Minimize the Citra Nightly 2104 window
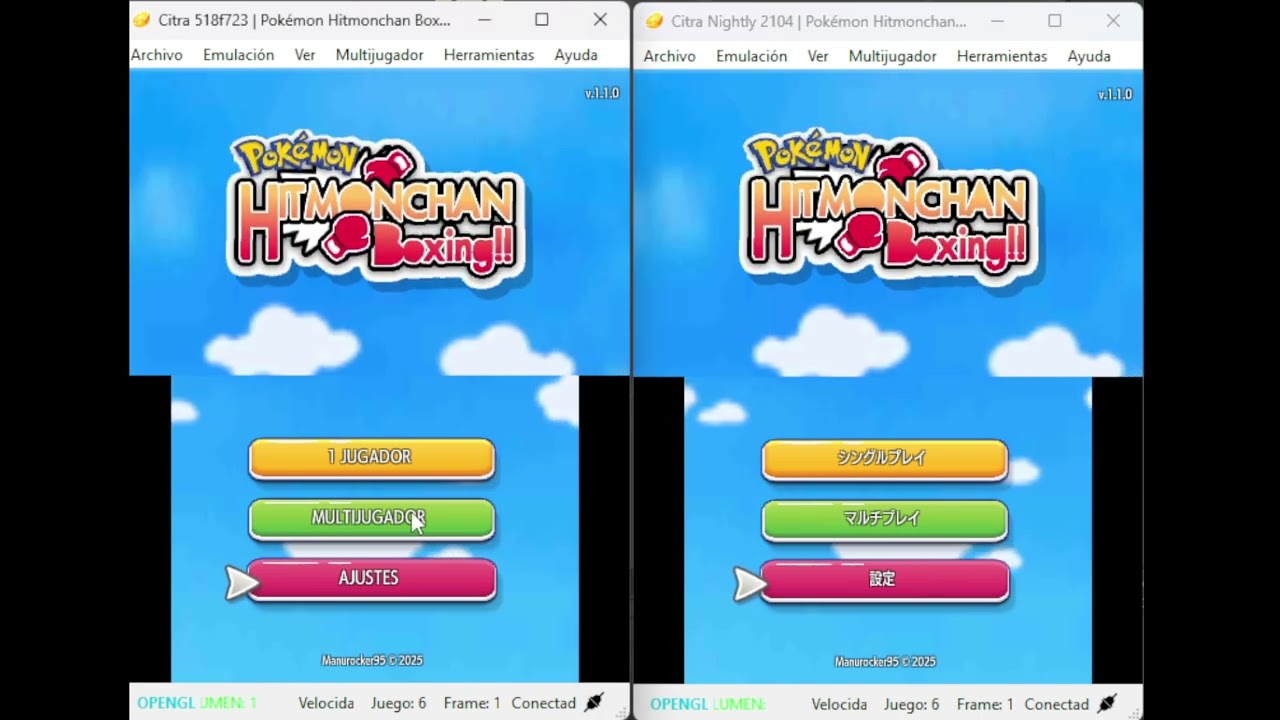The width and height of the screenshot is (1280, 720). click(x=998, y=21)
